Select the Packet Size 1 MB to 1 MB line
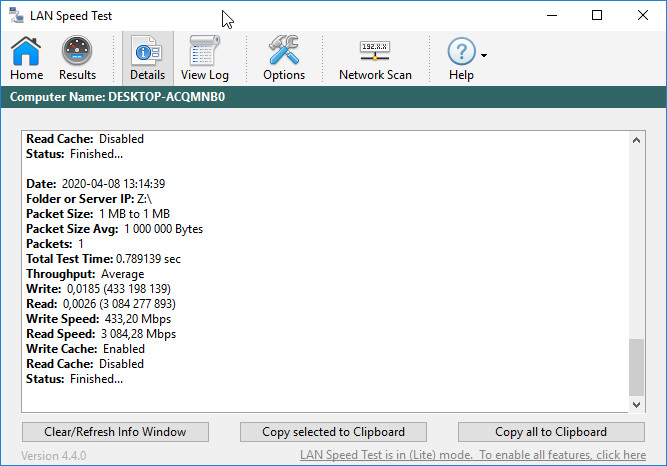 (x=98, y=214)
